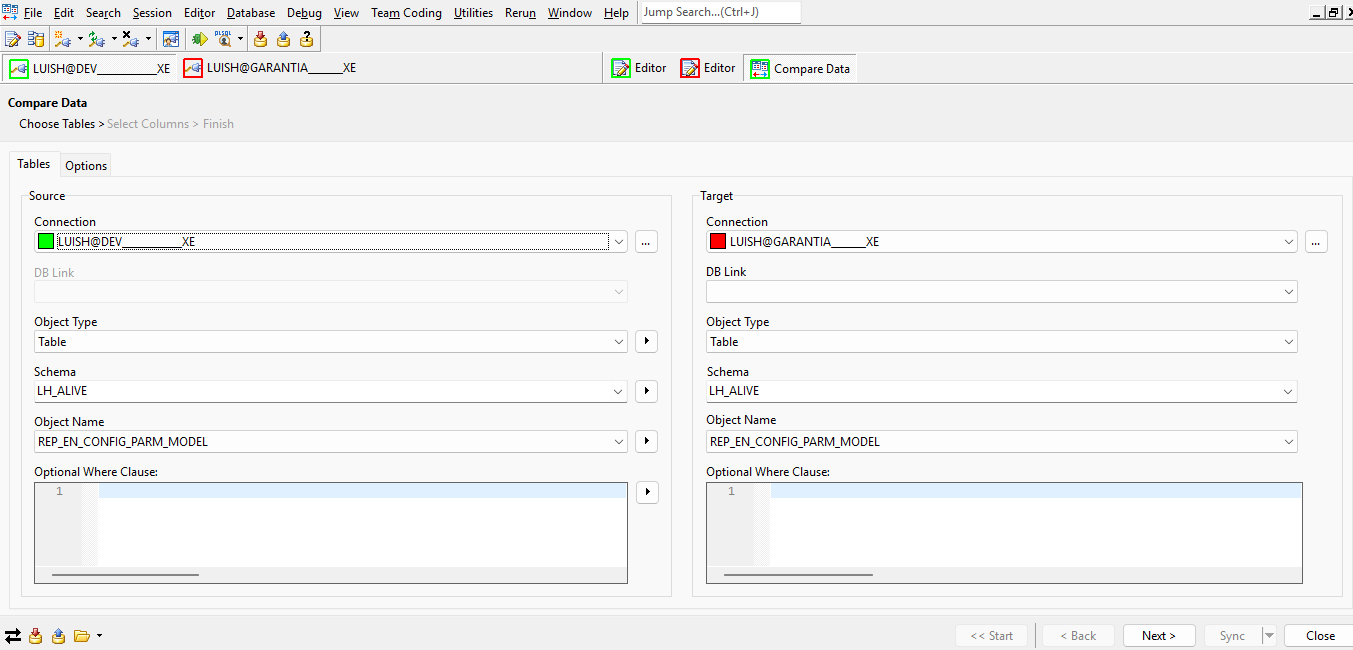
Task: Open the Rerun menu
Action: click(520, 13)
